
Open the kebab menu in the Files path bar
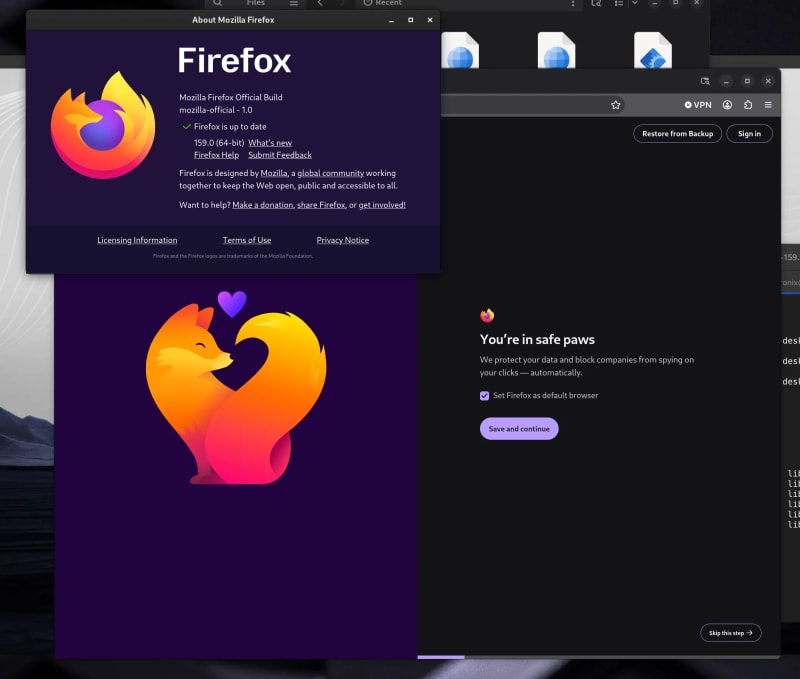(x=573, y=4)
